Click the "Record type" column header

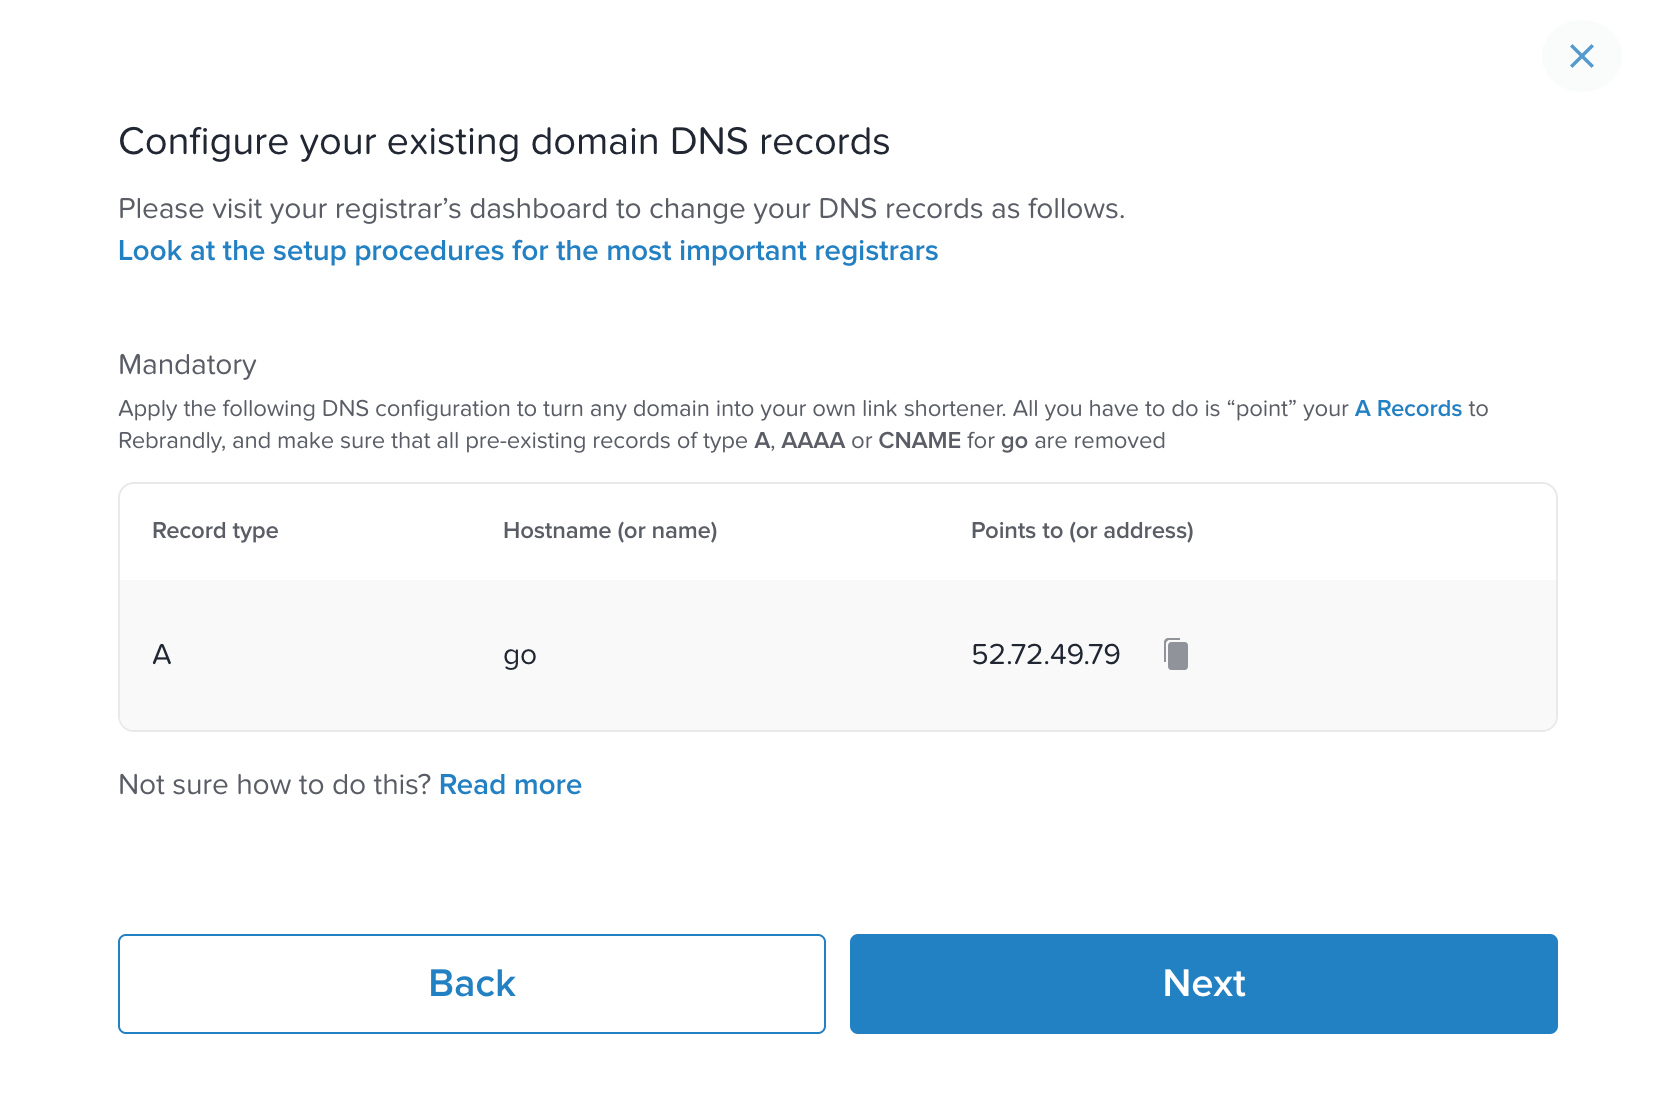[215, 531]
